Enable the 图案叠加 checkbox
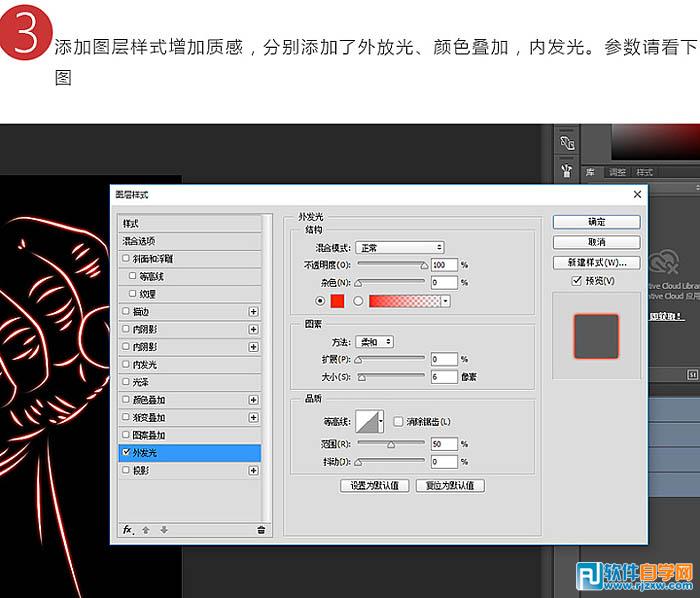The image size is (700, 598). pos(125,435)
